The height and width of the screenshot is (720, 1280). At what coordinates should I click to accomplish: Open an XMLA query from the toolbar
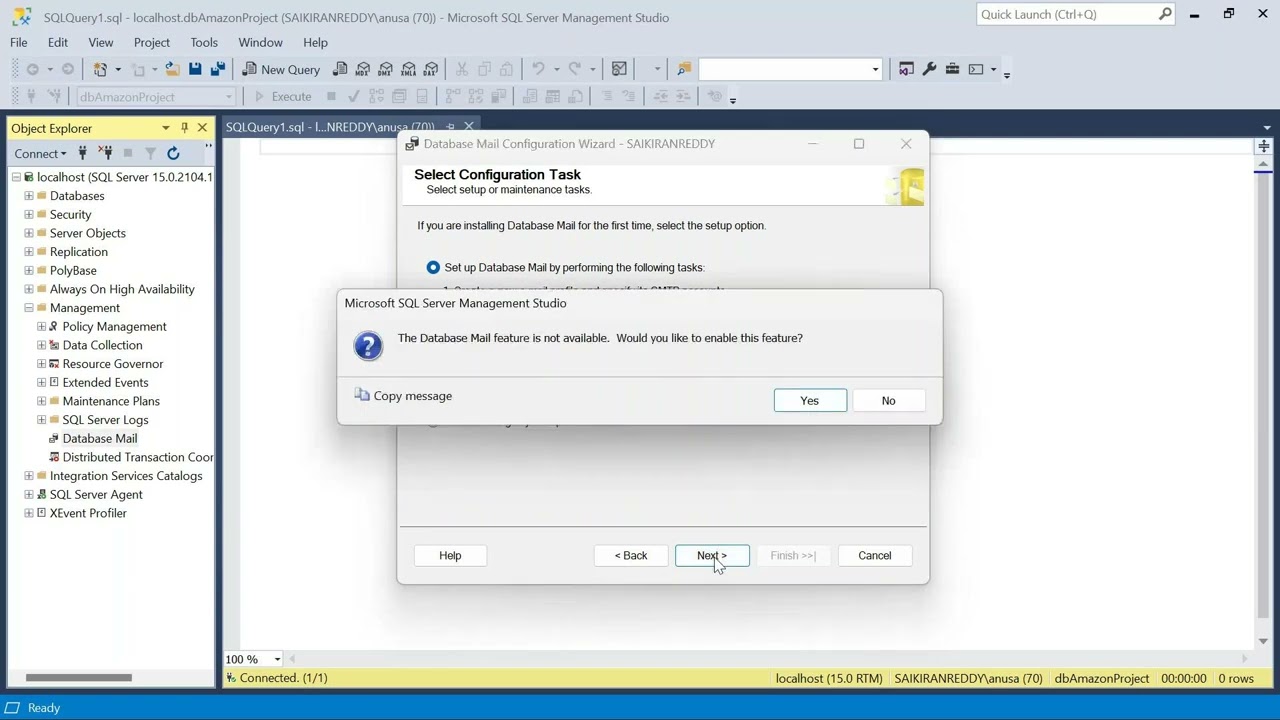point(408,69)
